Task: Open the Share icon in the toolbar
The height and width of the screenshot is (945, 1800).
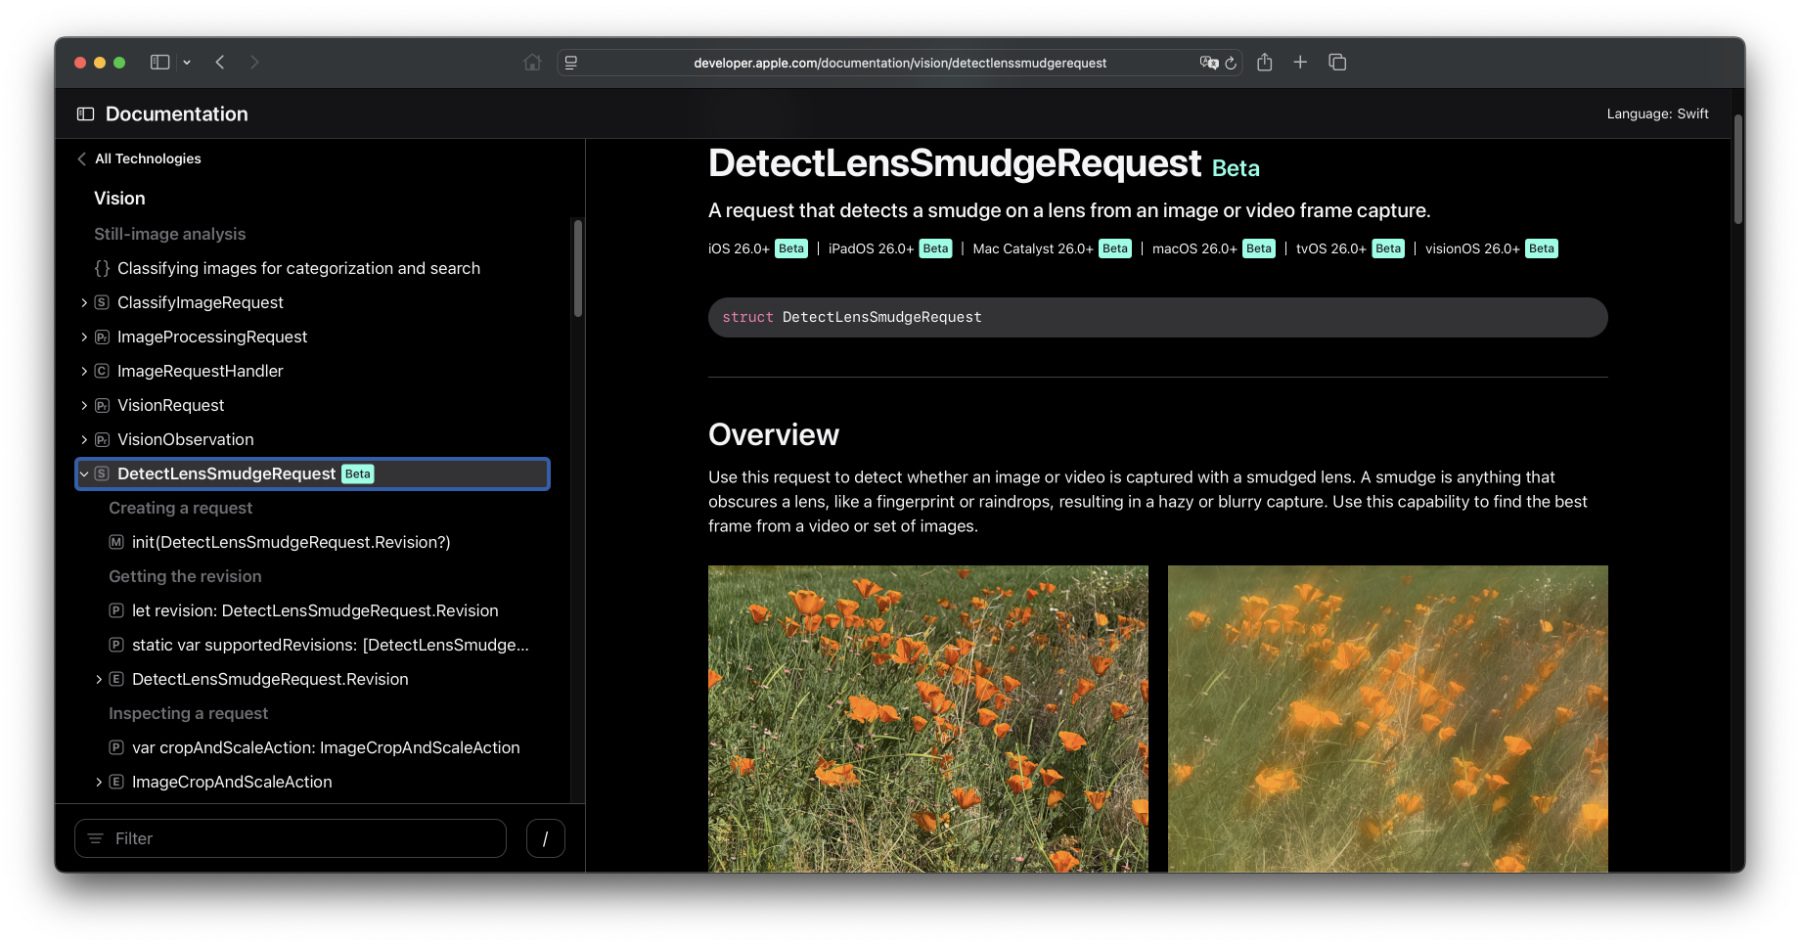Action: (1264, 62)
